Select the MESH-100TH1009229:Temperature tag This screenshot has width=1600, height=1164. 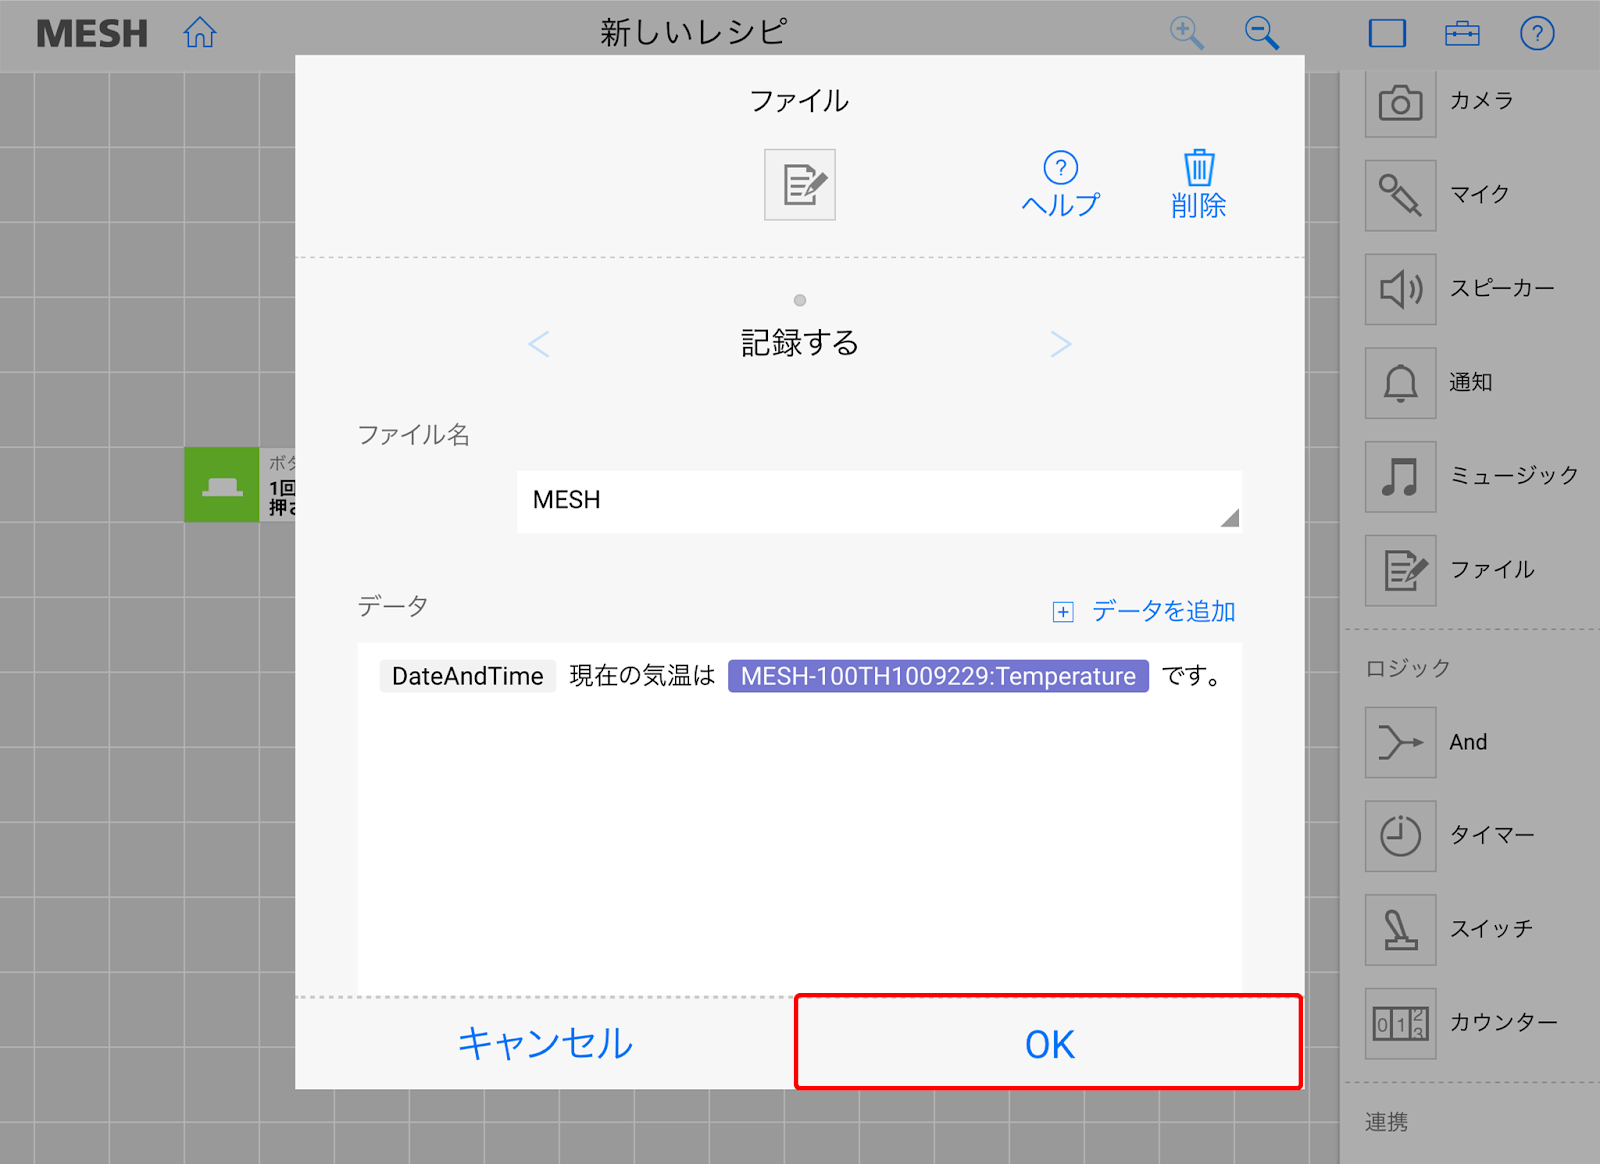point(938,676)
